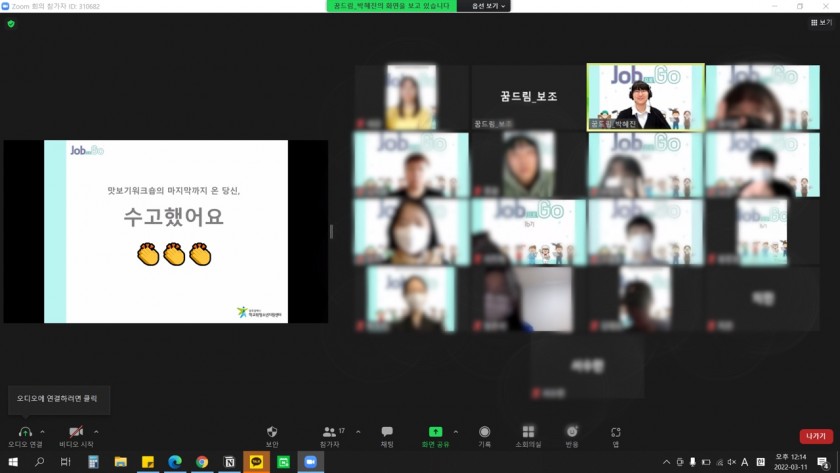
Task: Open the 반응 reactions icon
Action: coord(572,432)
